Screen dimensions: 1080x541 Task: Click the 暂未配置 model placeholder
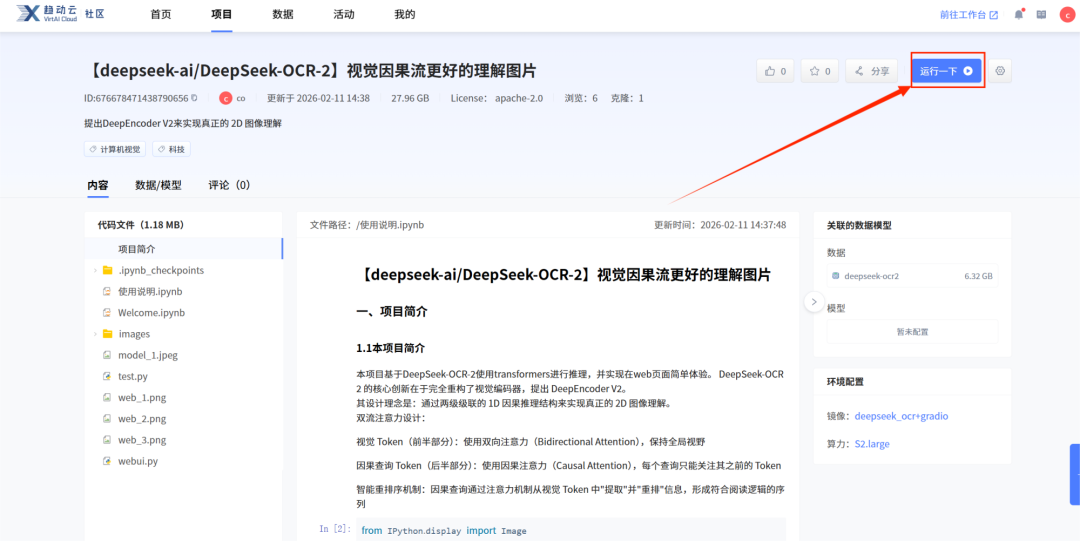click(912, 331)
